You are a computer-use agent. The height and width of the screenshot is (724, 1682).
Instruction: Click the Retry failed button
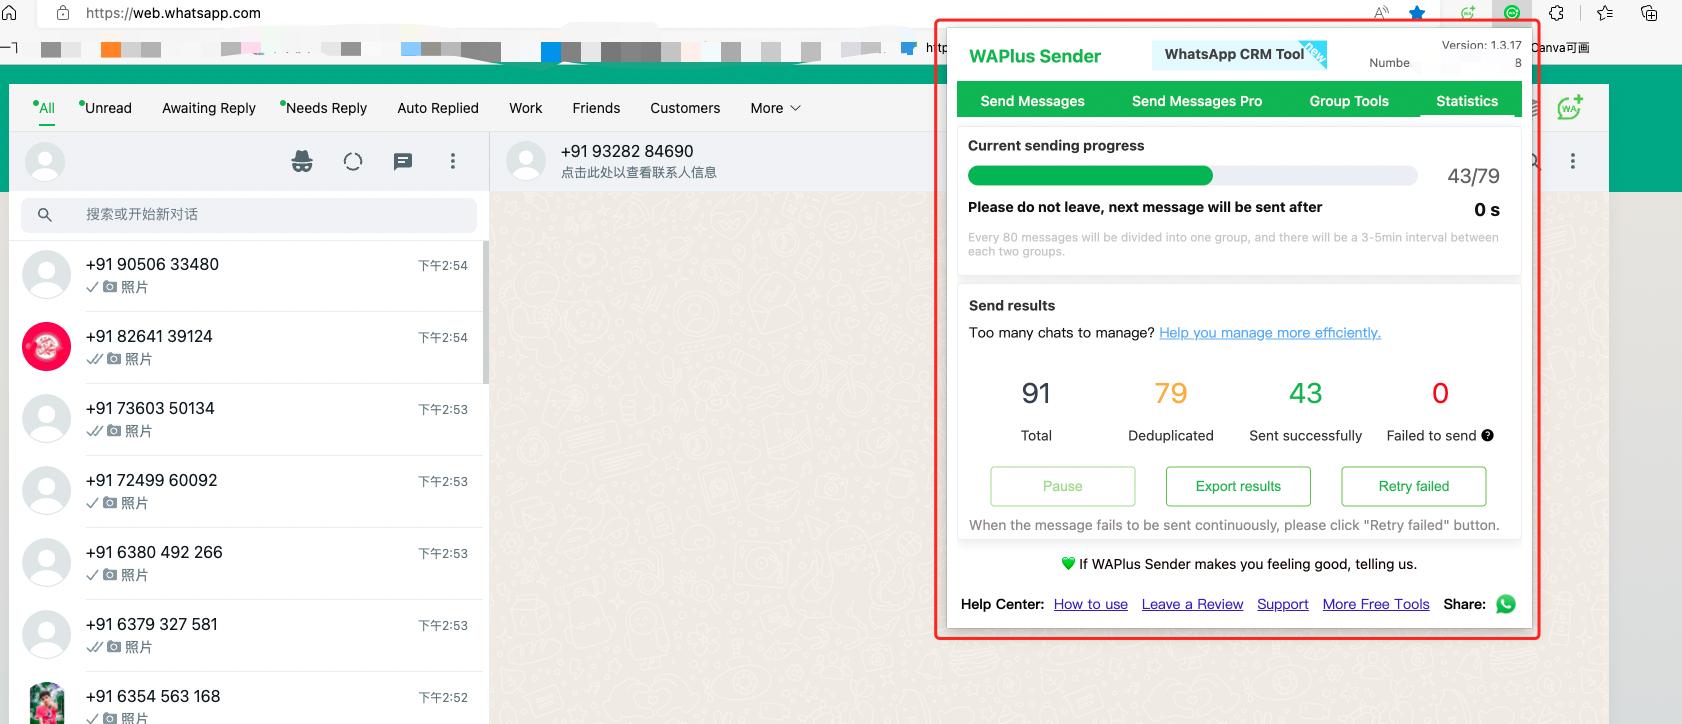click(x=1413, y=486)
